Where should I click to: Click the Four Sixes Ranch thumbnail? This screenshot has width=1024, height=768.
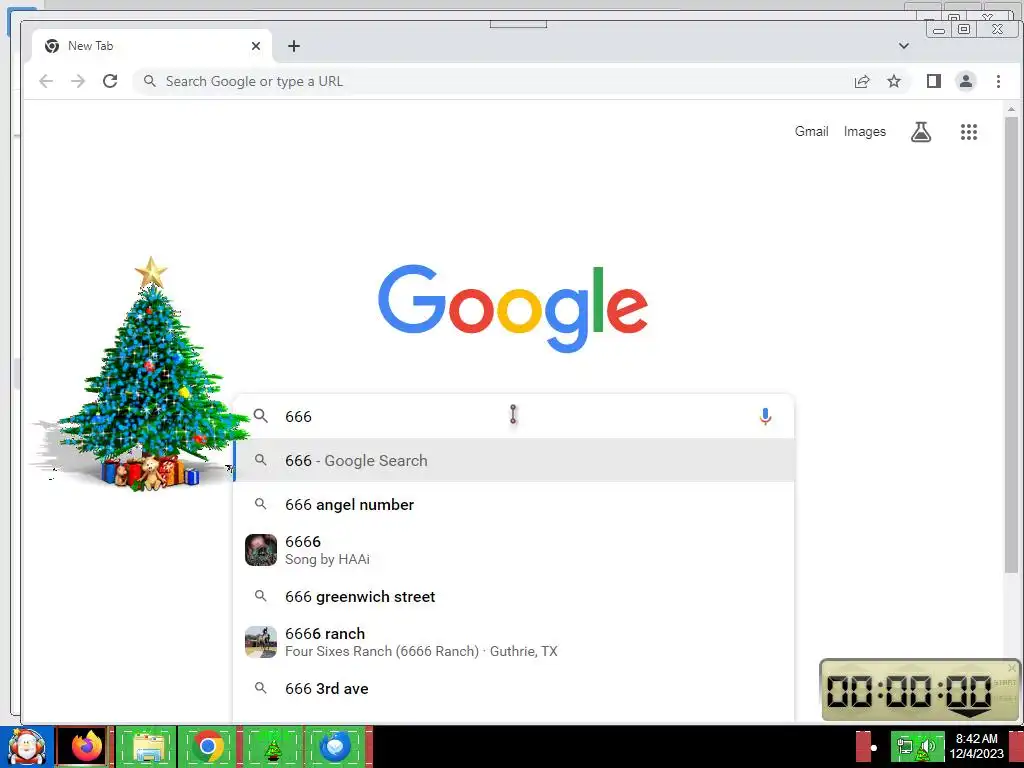[x=261, y=642]
